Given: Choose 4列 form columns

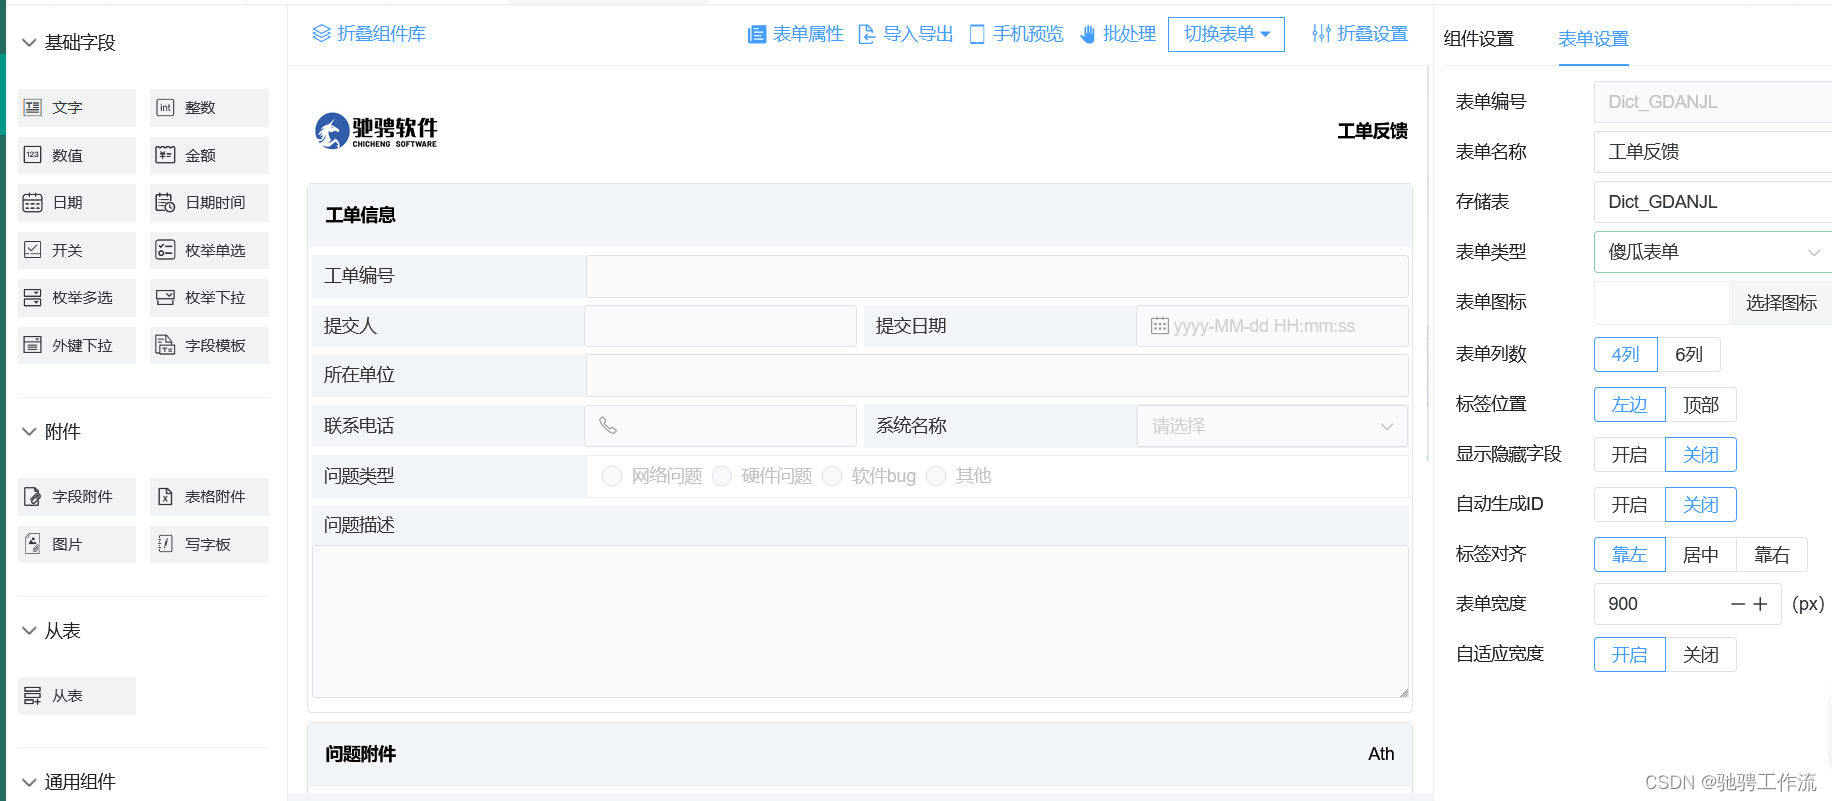Looking at the screenshot, I should click(x=1626, y=355).
